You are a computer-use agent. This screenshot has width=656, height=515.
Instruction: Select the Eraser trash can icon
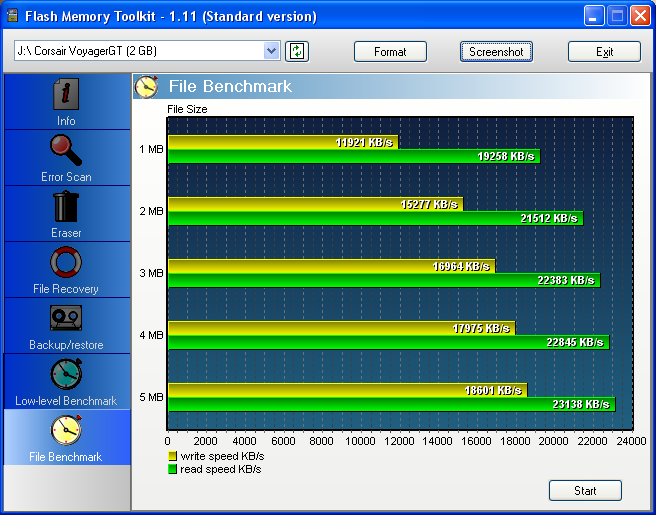point(66,206)
